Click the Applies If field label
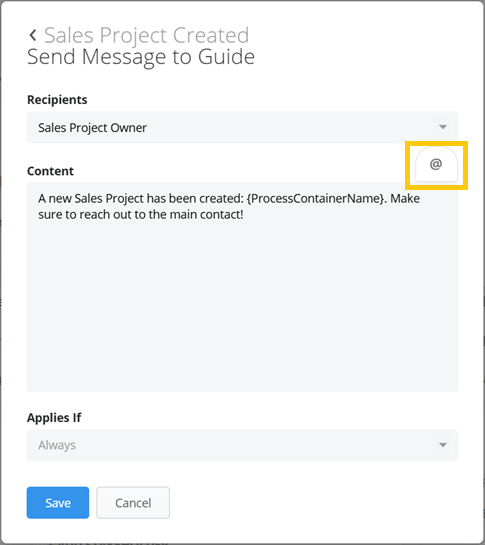Image resolution: width=485 pixels, height=545 pixels. point(54,417)
